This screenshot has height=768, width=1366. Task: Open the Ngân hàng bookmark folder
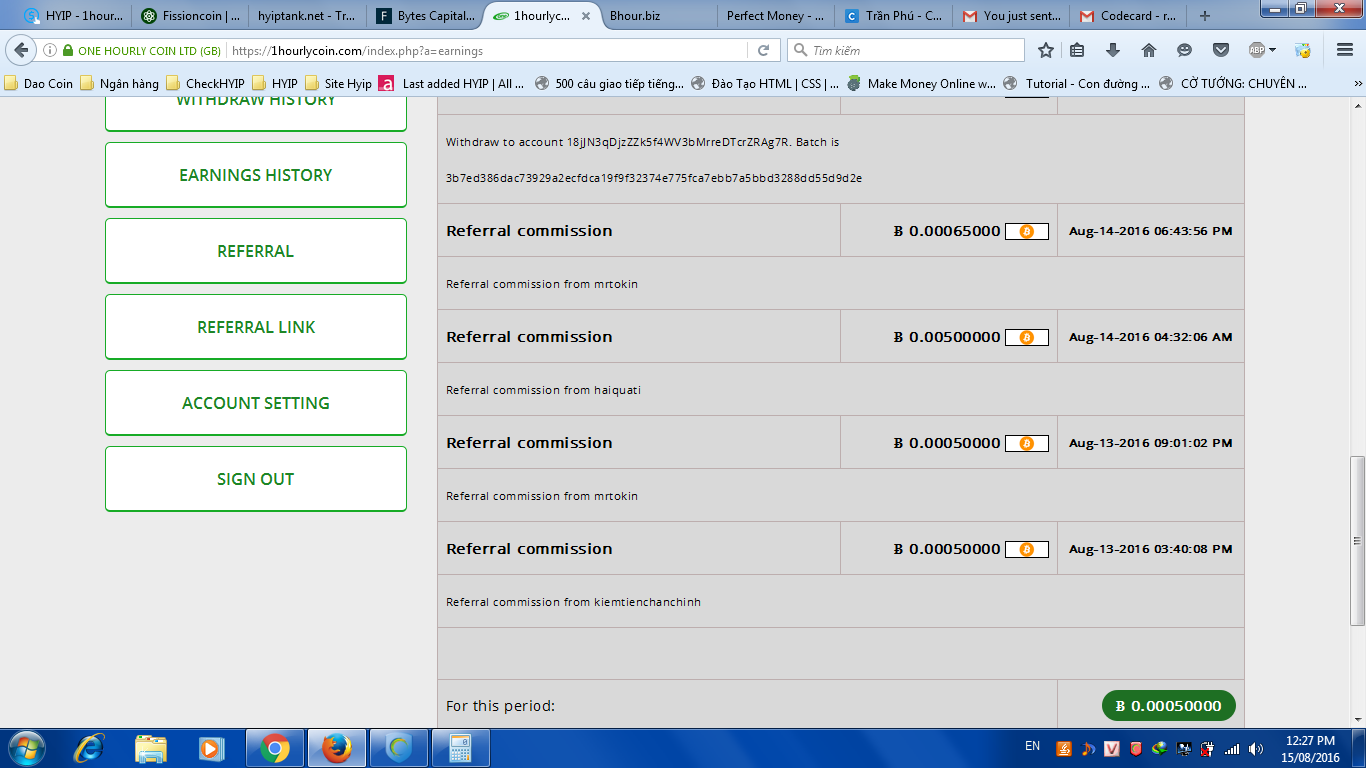click(120, 84)
